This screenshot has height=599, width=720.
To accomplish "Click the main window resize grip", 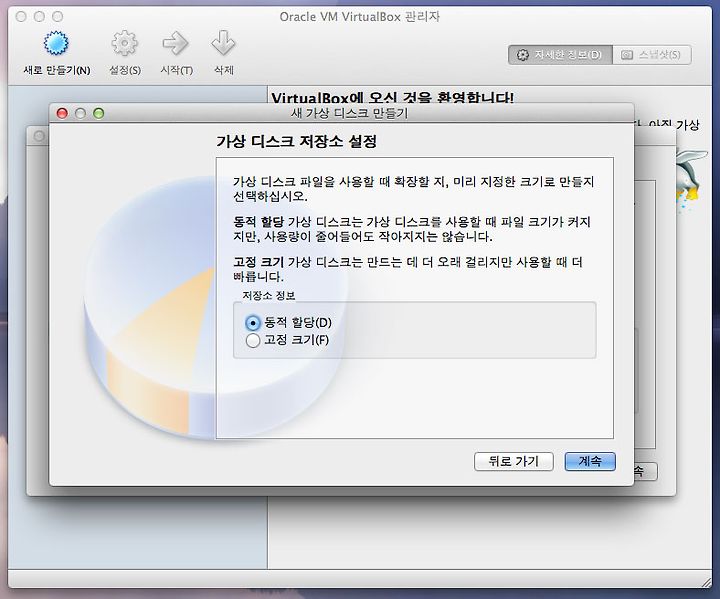I will click(706, 582).
